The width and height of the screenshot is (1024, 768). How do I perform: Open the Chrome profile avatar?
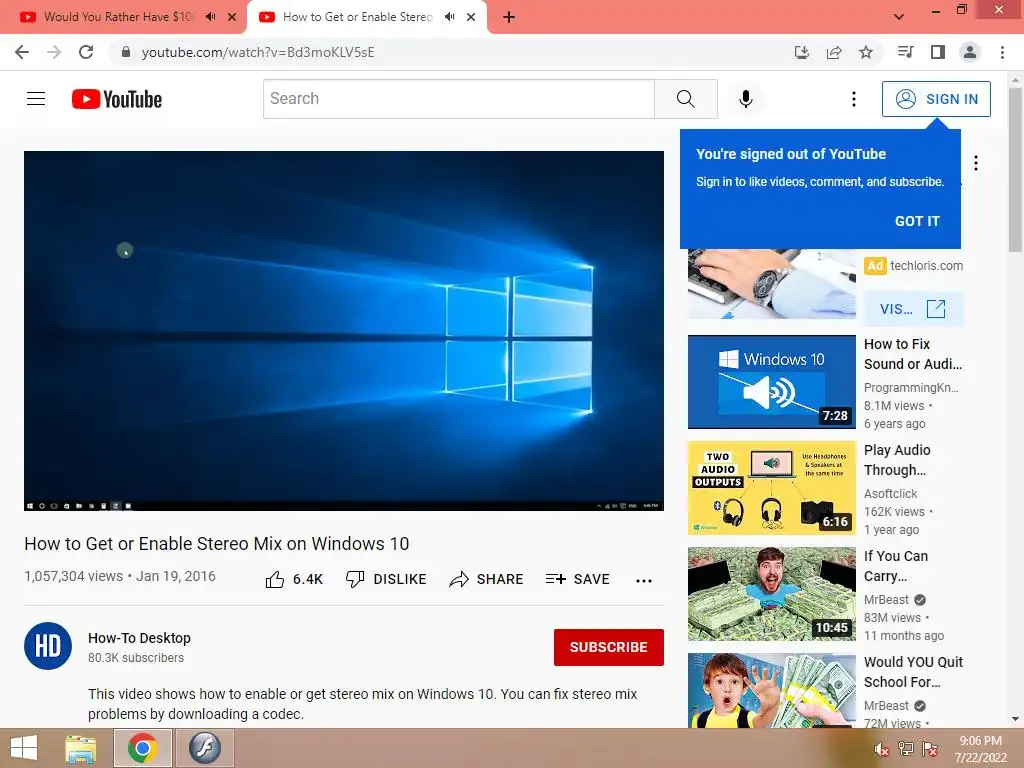tap(970, 52)
